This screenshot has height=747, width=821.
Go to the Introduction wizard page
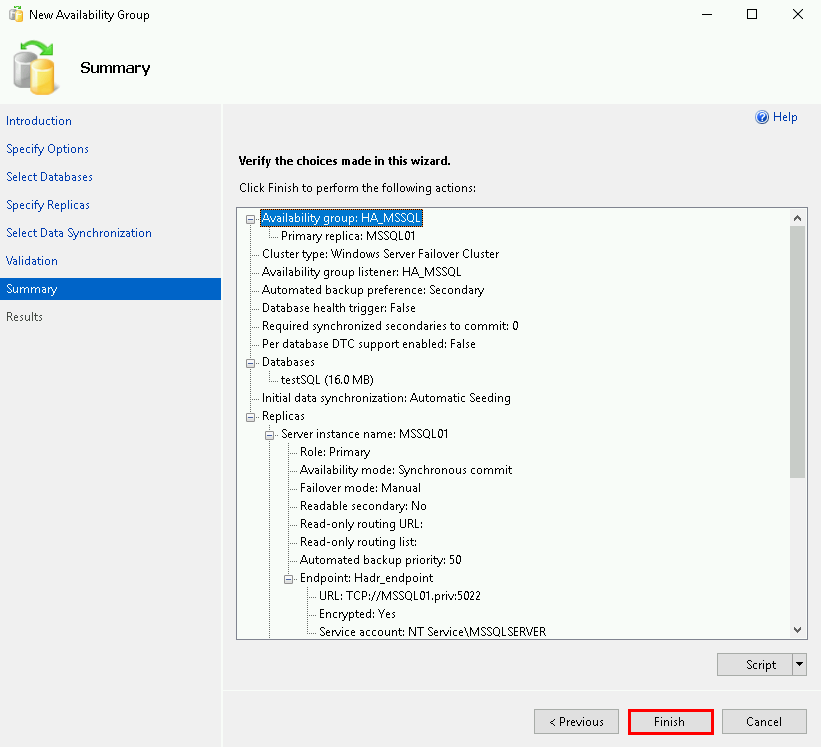pos(39,121)
